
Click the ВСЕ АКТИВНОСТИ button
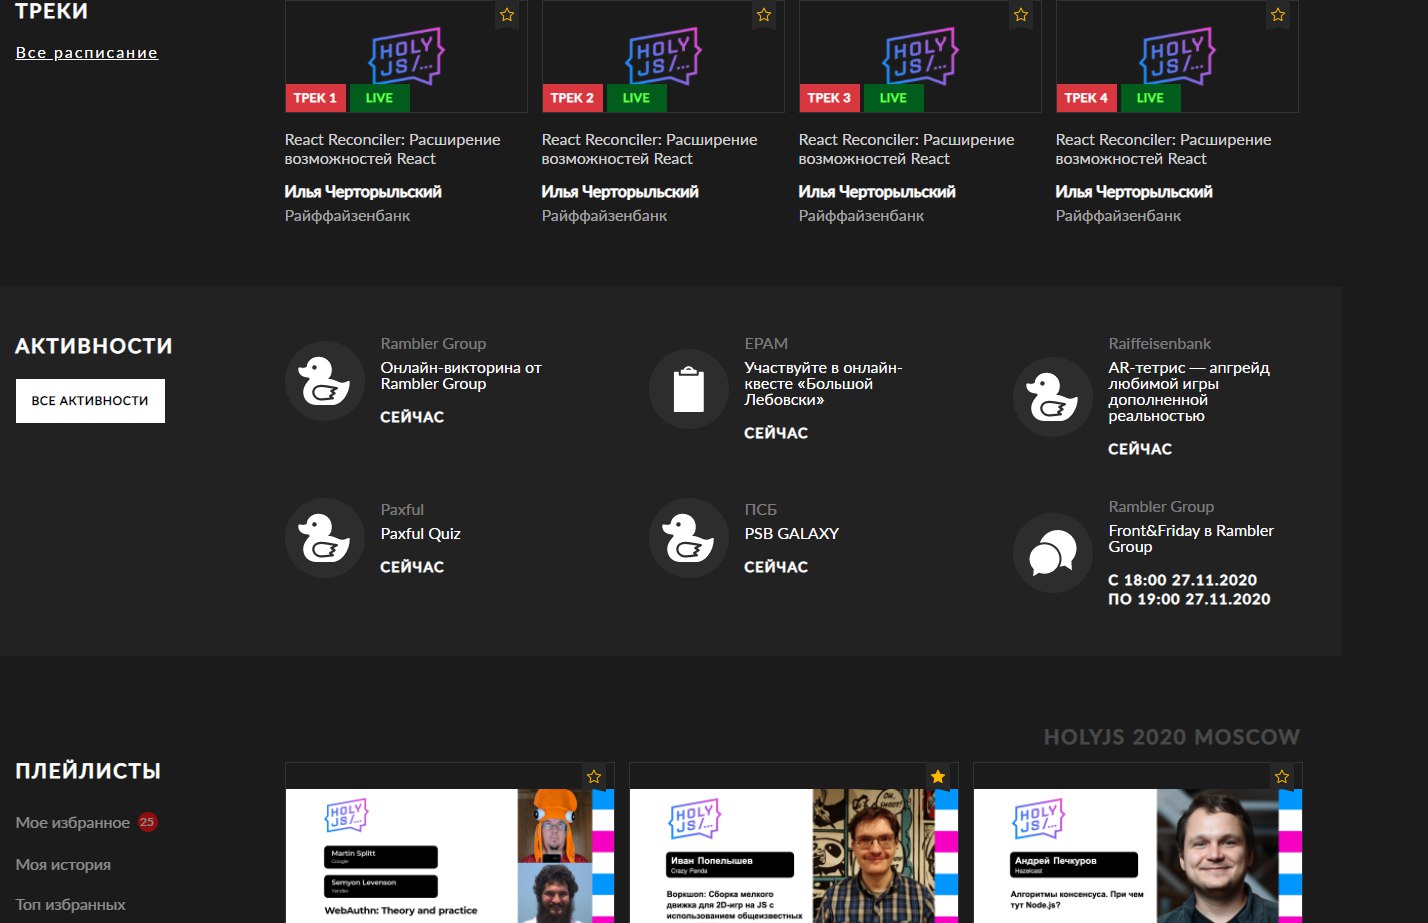(90, 401)
